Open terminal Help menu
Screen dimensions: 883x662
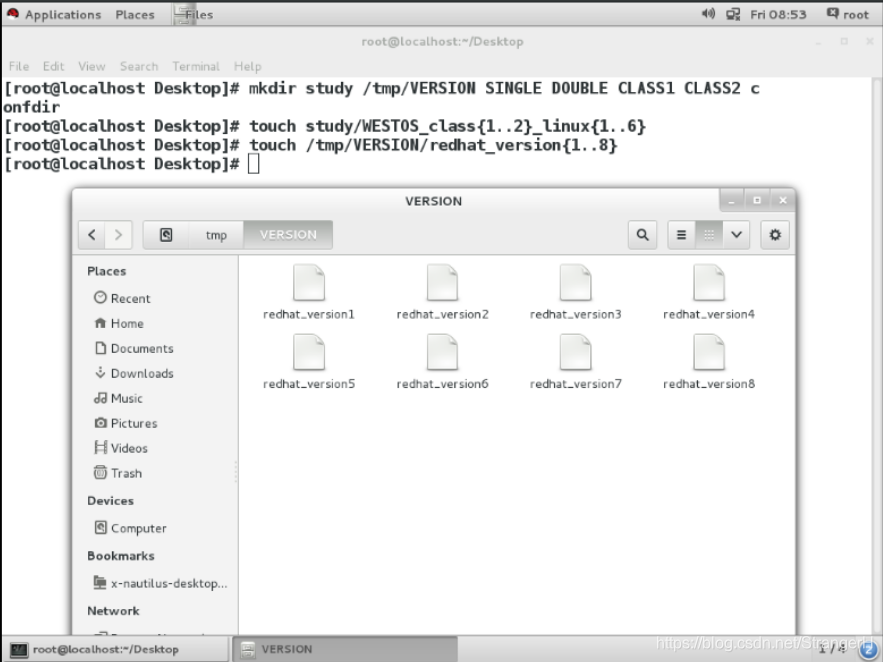(247, 66)
